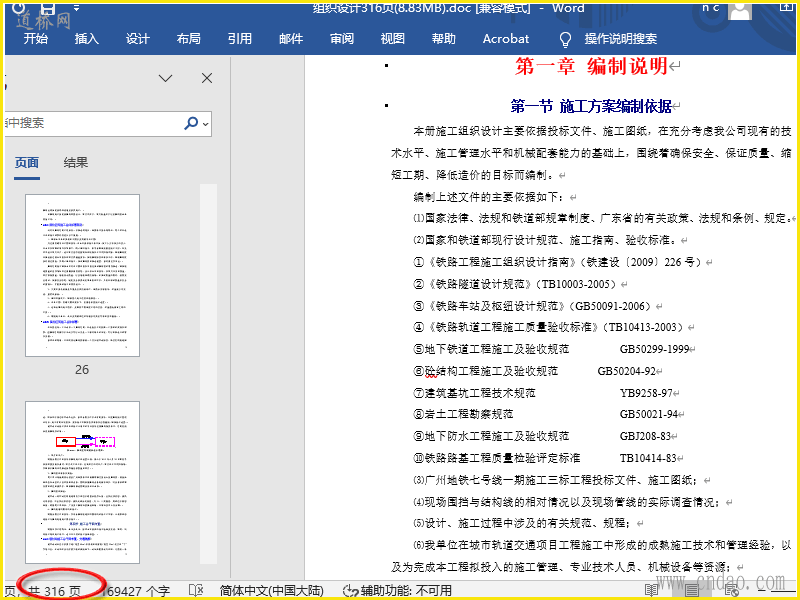Close the navigation pane

(207, 78)
